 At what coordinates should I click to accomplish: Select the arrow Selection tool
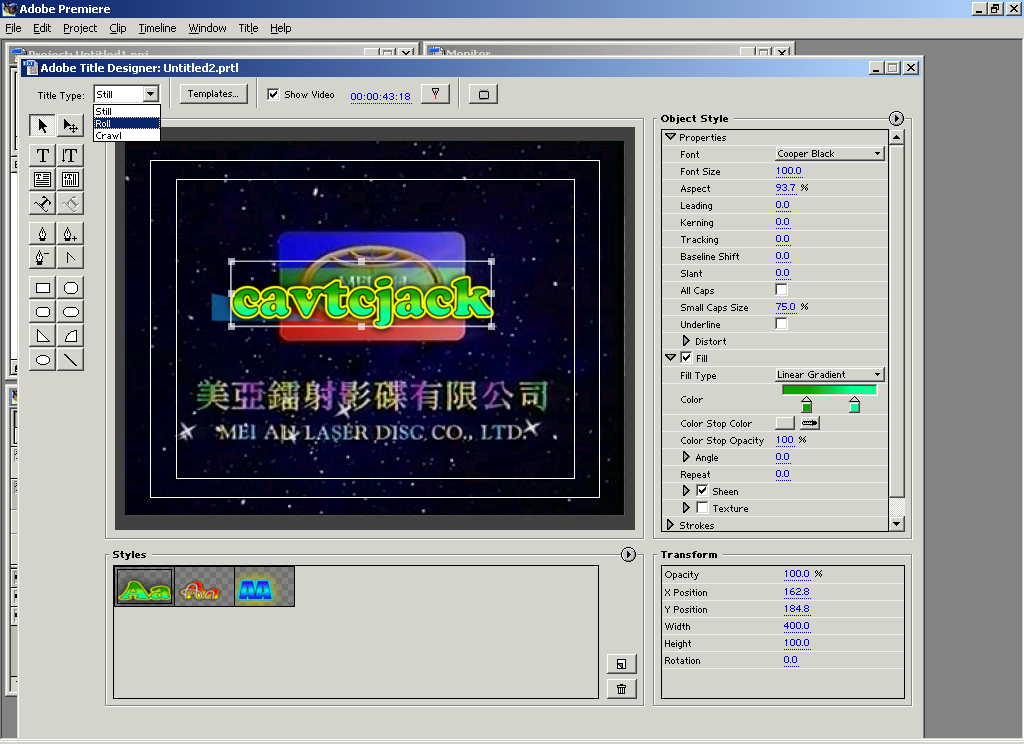click(x=42, y=125)
